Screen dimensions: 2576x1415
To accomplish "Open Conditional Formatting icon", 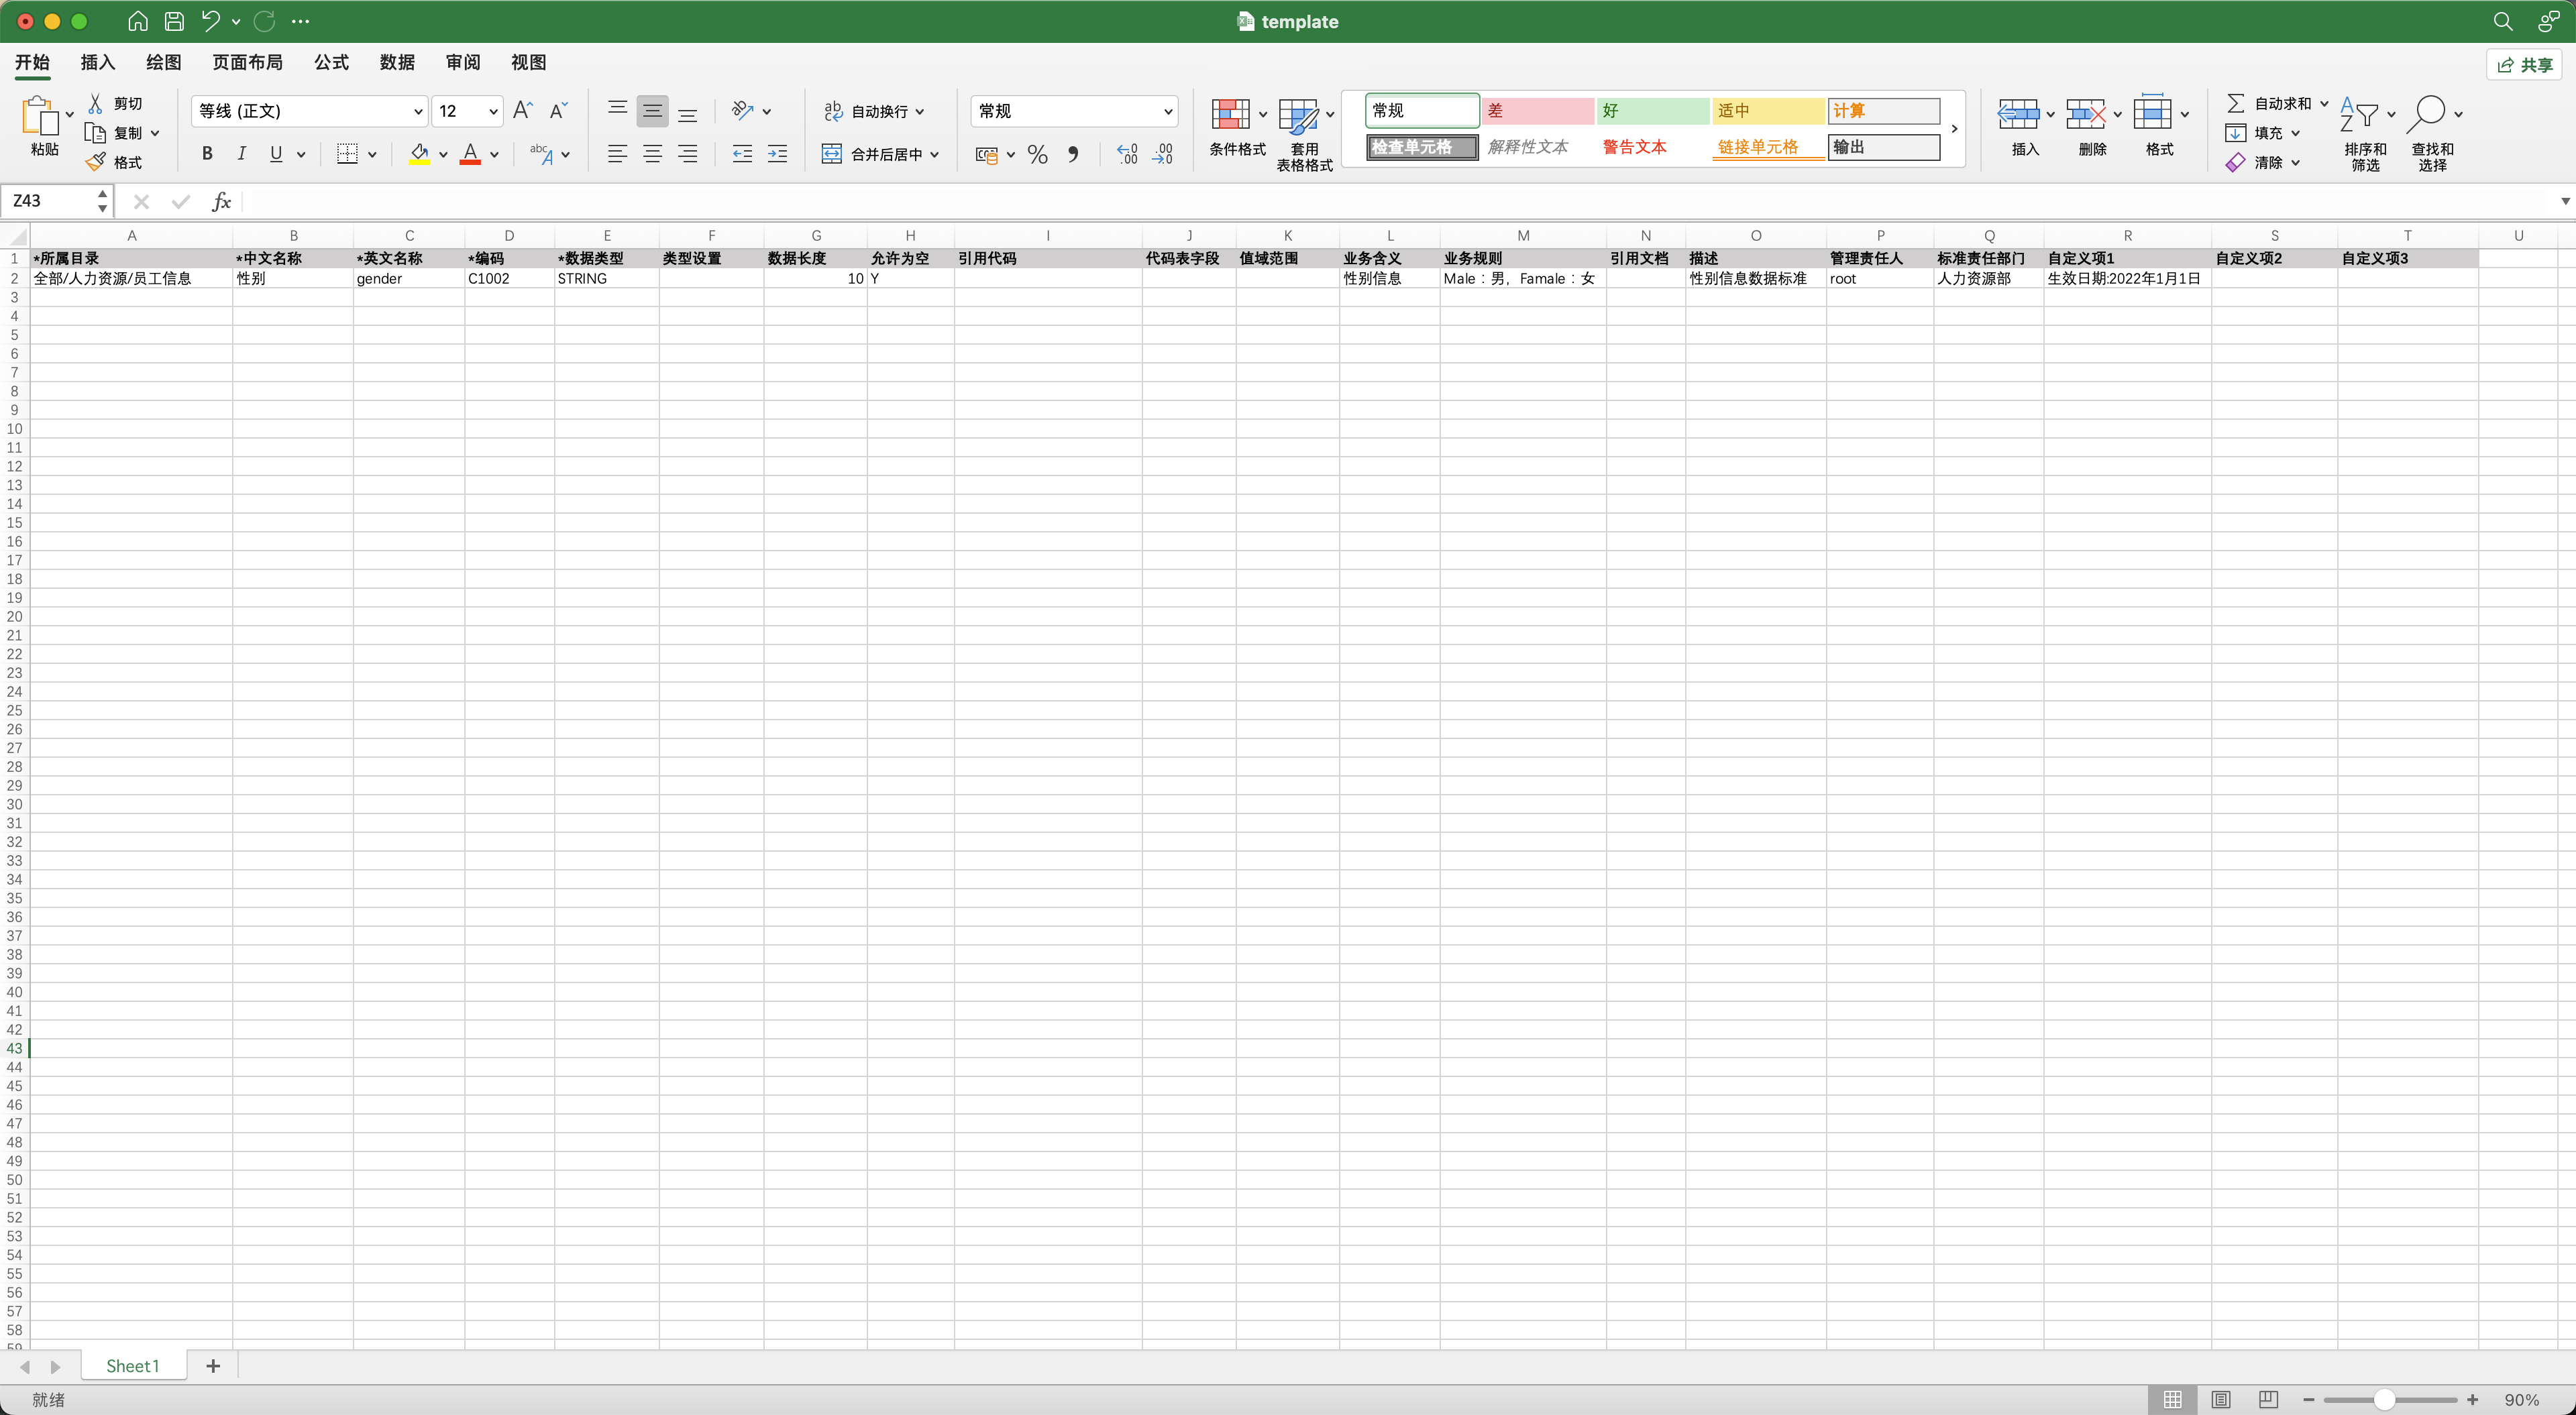I will (1230, 114).
